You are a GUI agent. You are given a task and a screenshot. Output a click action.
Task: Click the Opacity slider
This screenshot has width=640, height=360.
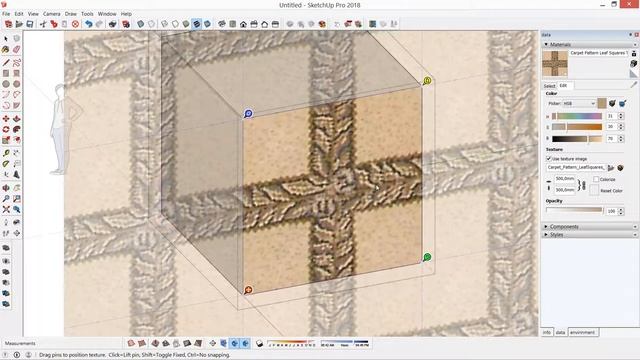pyautogui.click(x=575, y=210)
